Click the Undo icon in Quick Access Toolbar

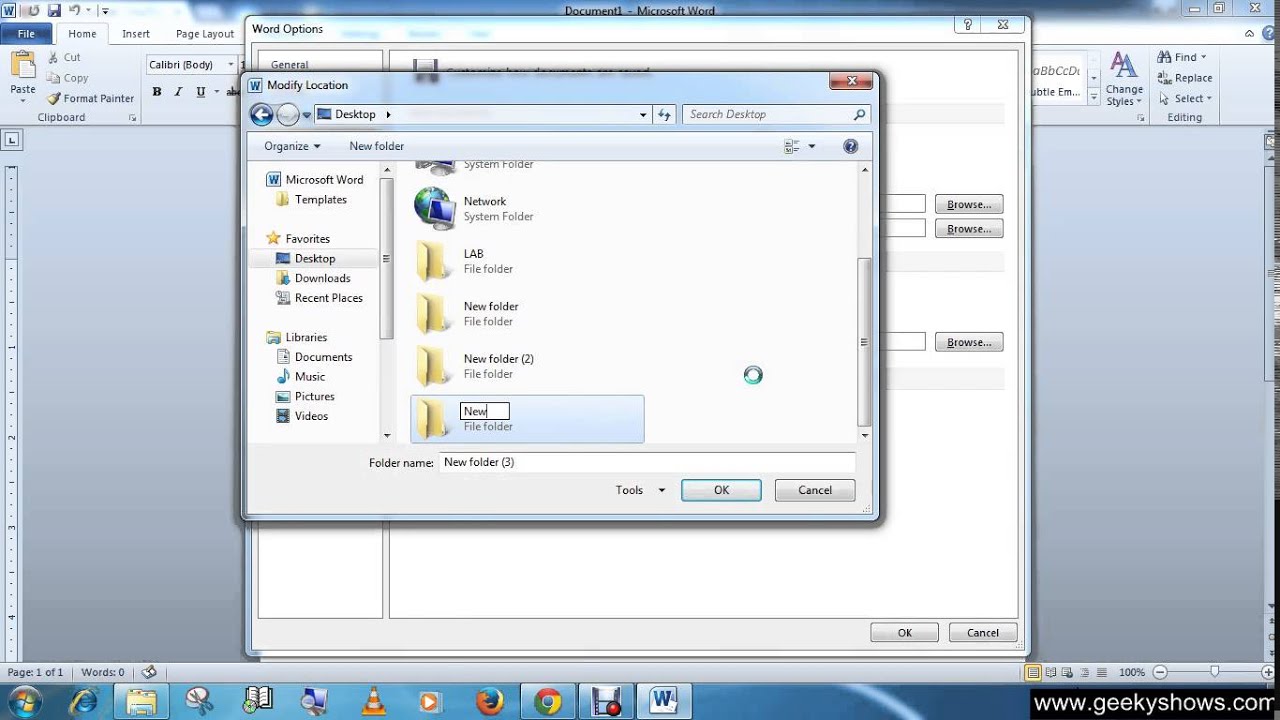click(x=74, y=10)
